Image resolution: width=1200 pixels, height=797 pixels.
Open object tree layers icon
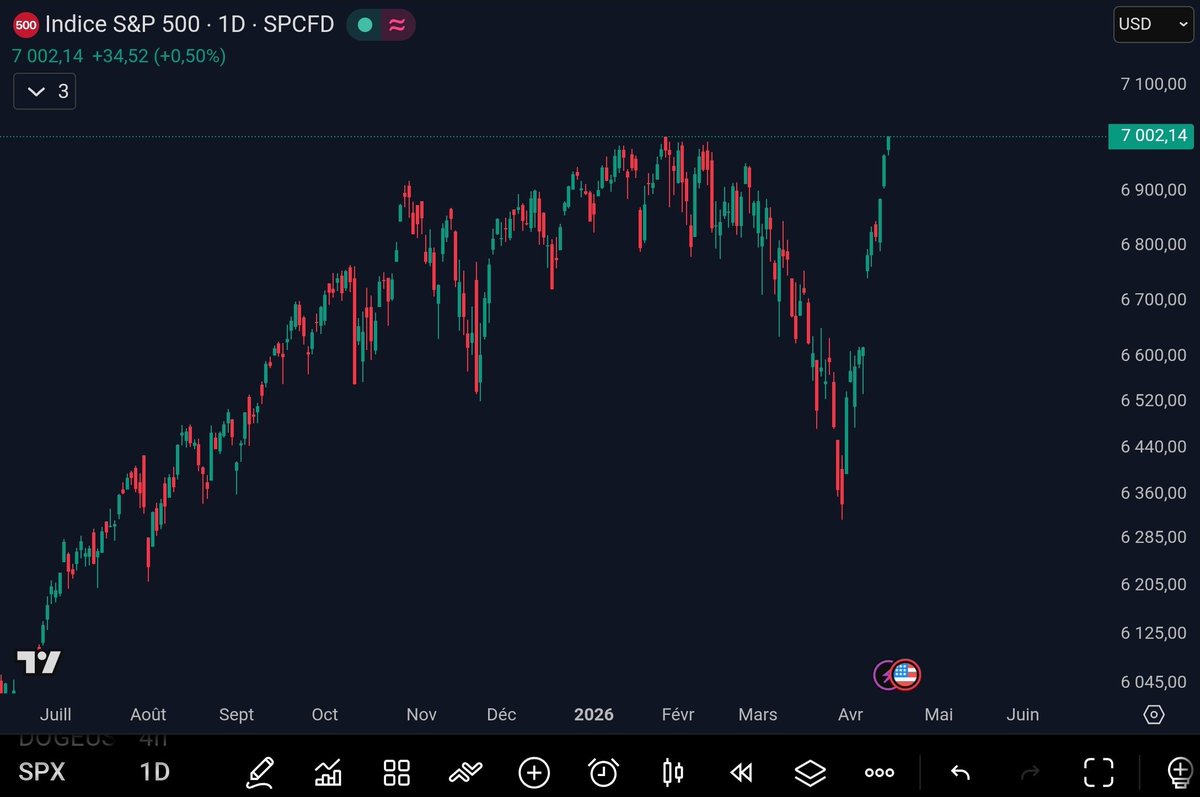click(x=810, y=772)
